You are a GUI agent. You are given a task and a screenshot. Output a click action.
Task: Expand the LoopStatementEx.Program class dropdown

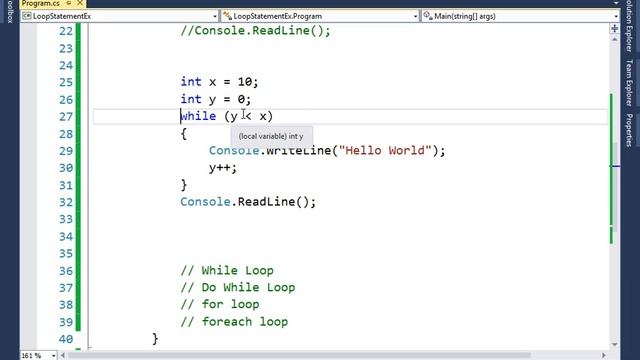click(416, 16)
